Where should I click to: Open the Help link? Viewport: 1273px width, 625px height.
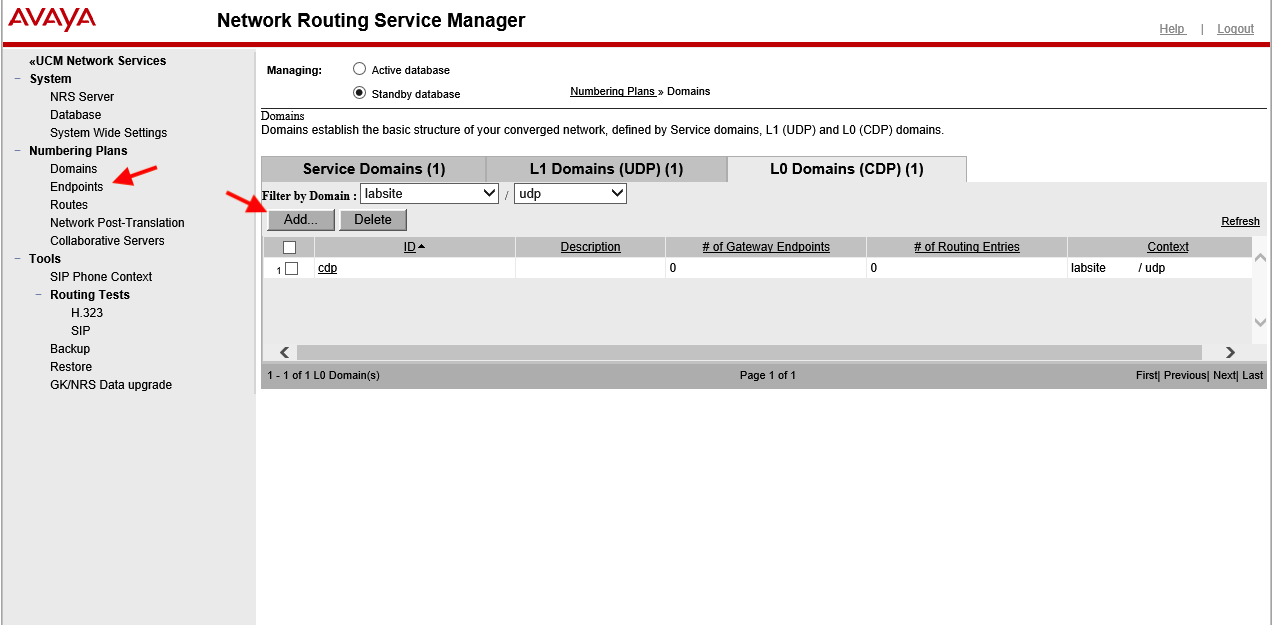(x=1172, y=29)
